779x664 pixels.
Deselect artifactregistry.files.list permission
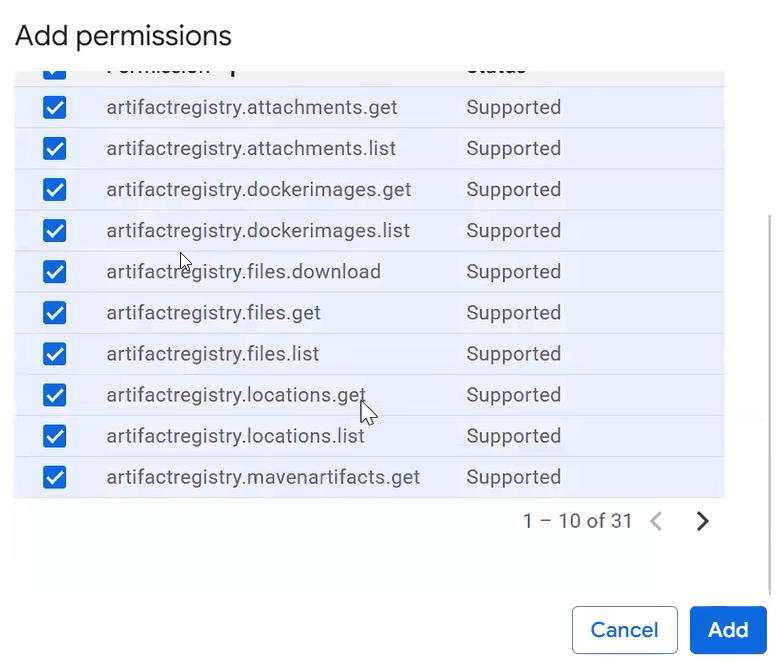55,354
